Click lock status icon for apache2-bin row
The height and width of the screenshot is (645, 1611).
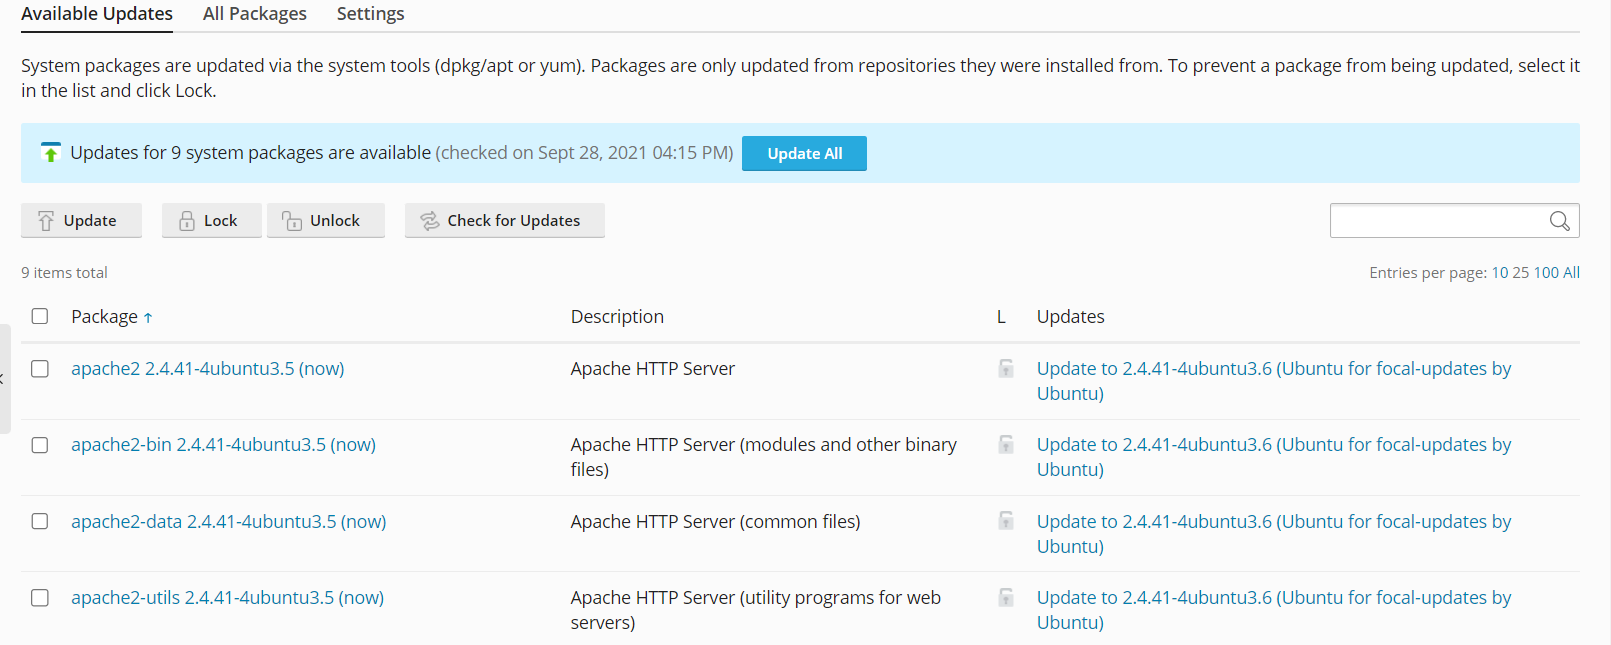click(x=1006, y=445)
